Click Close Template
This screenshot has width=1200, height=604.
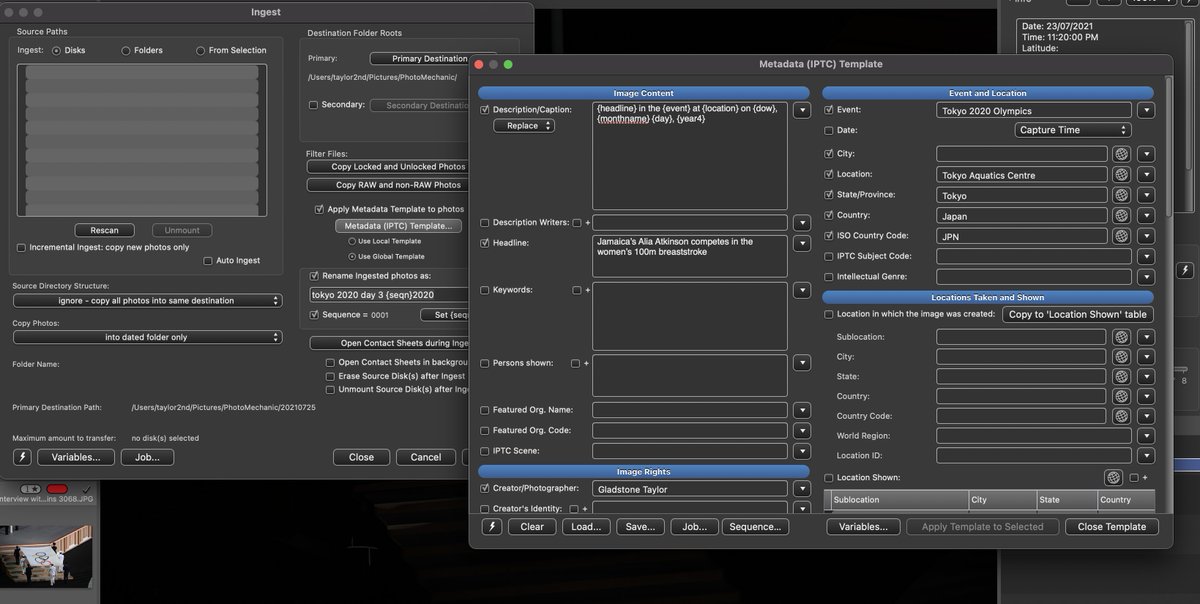[1111, 527]
